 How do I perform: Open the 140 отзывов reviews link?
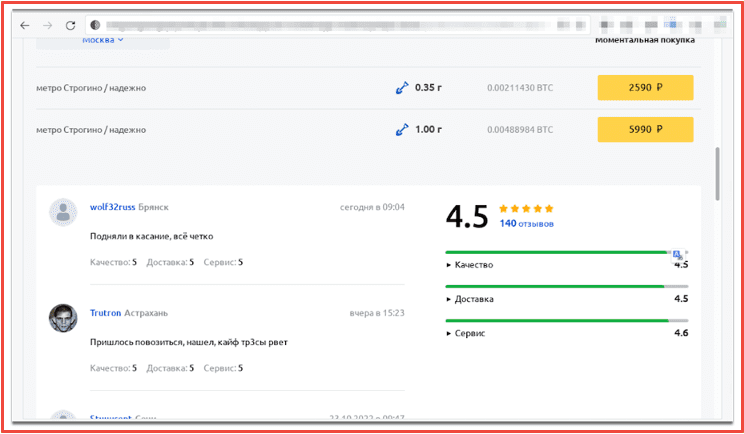pos(526,224)
